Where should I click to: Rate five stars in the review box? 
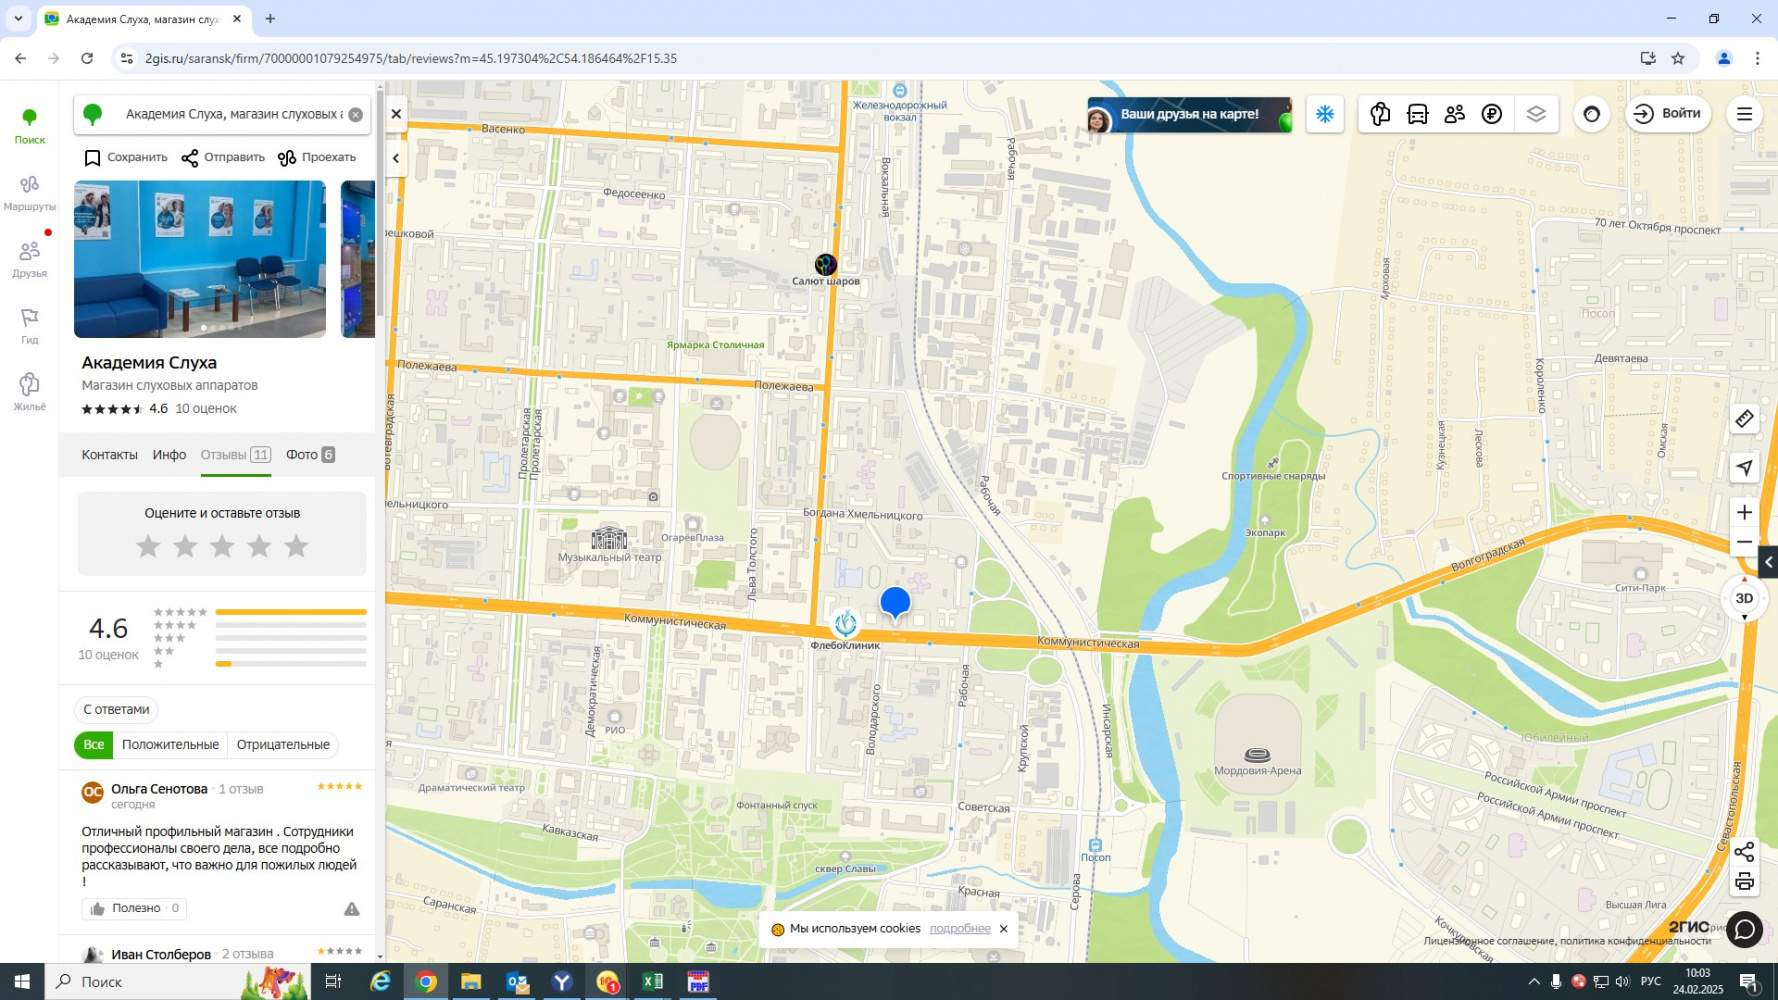(296, 546)
